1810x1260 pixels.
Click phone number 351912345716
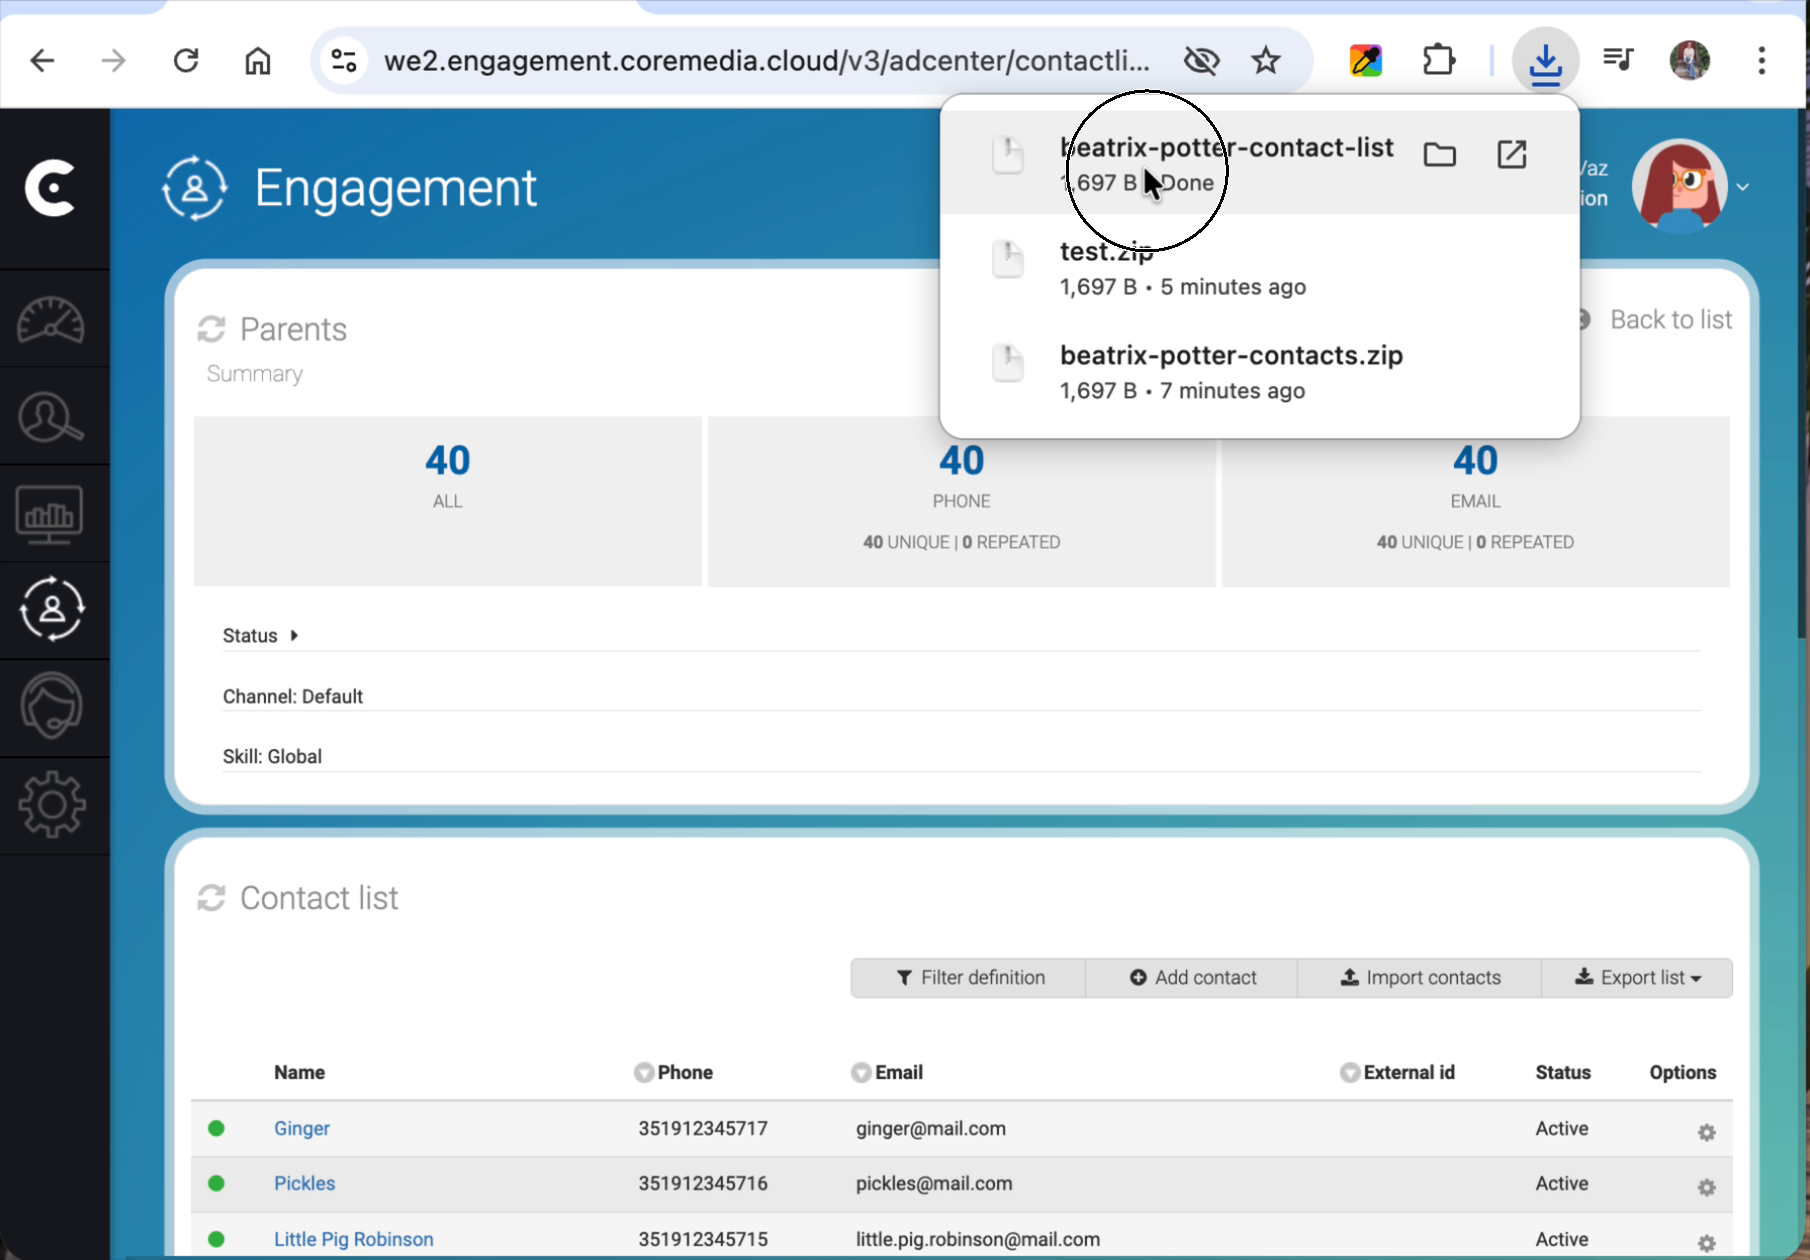[703, 1183]
